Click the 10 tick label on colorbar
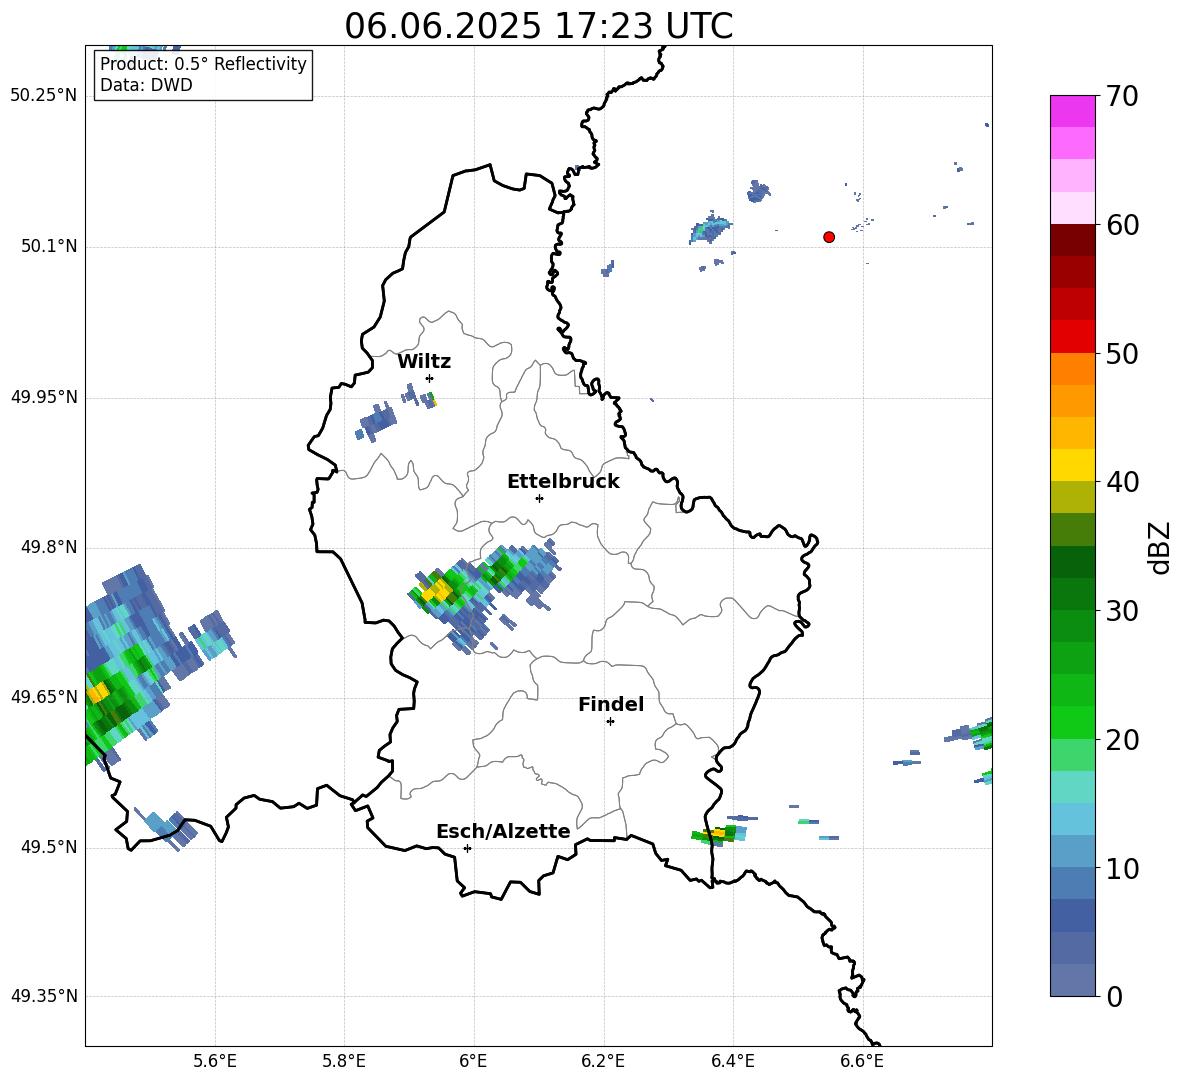Viewport: 1184px width, 1081px height. coord(1121,868)
